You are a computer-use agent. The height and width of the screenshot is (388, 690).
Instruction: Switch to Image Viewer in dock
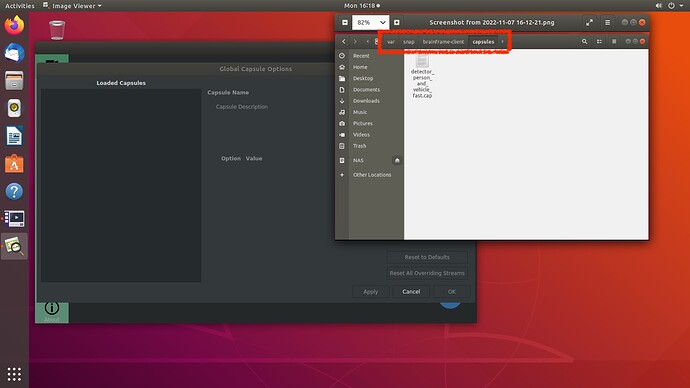tap(14, 246)
